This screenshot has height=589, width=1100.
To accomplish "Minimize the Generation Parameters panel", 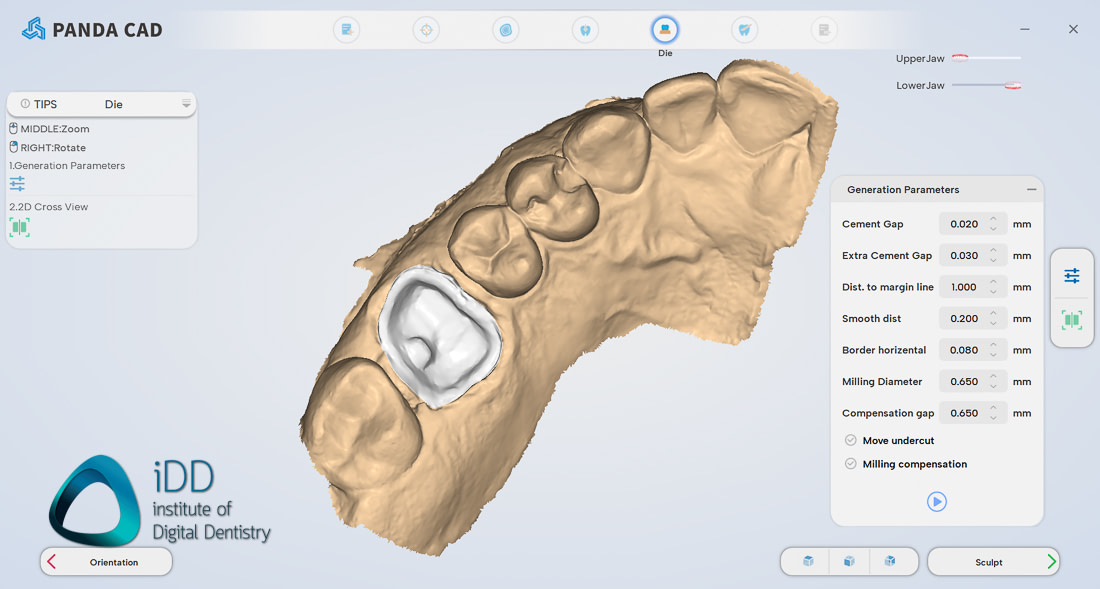I will click(x=1031, y=189).
